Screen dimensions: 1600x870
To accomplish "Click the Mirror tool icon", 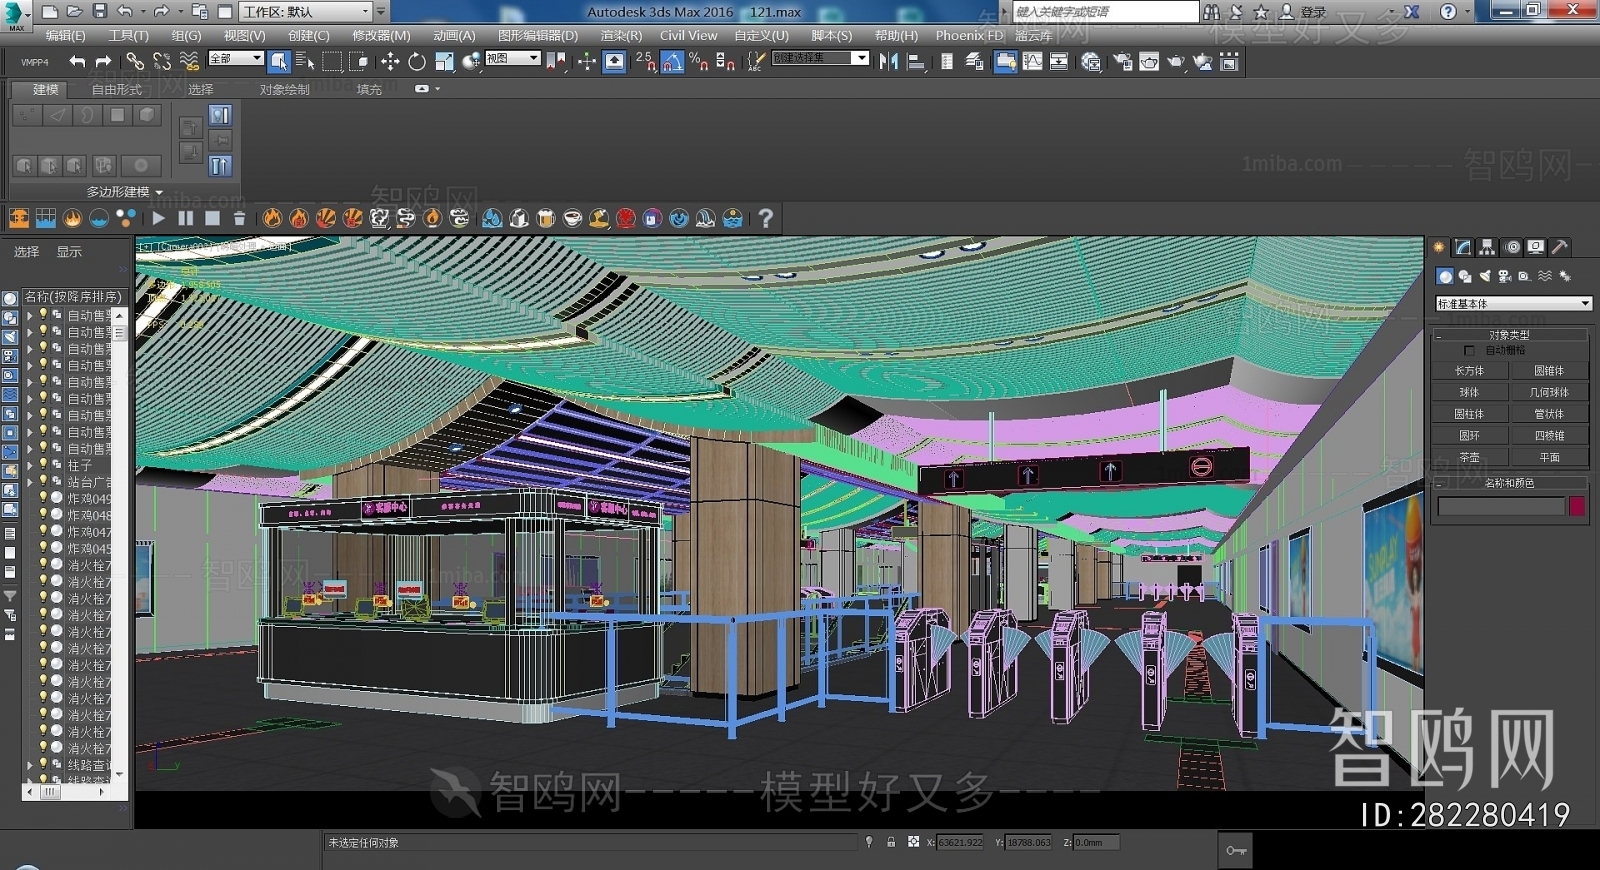I will [888, 62].
